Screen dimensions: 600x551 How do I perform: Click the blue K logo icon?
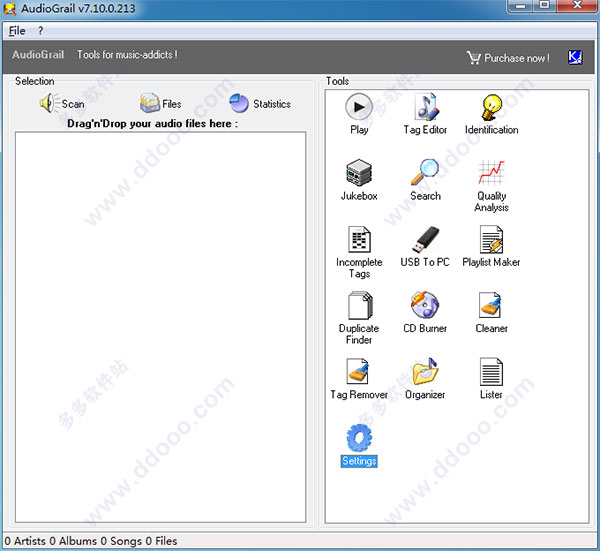pyautogui.click(x=575, y=57)
